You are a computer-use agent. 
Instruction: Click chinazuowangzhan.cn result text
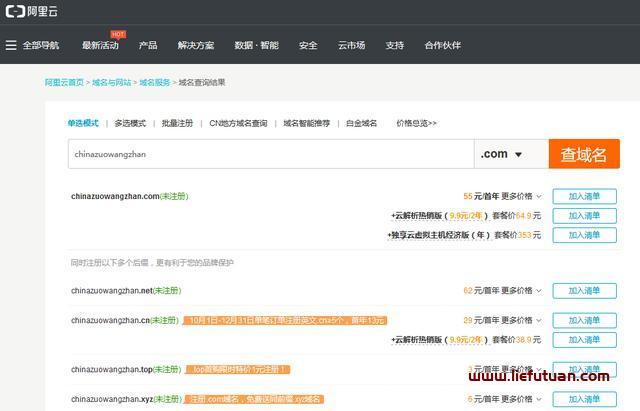pos(110,320)
